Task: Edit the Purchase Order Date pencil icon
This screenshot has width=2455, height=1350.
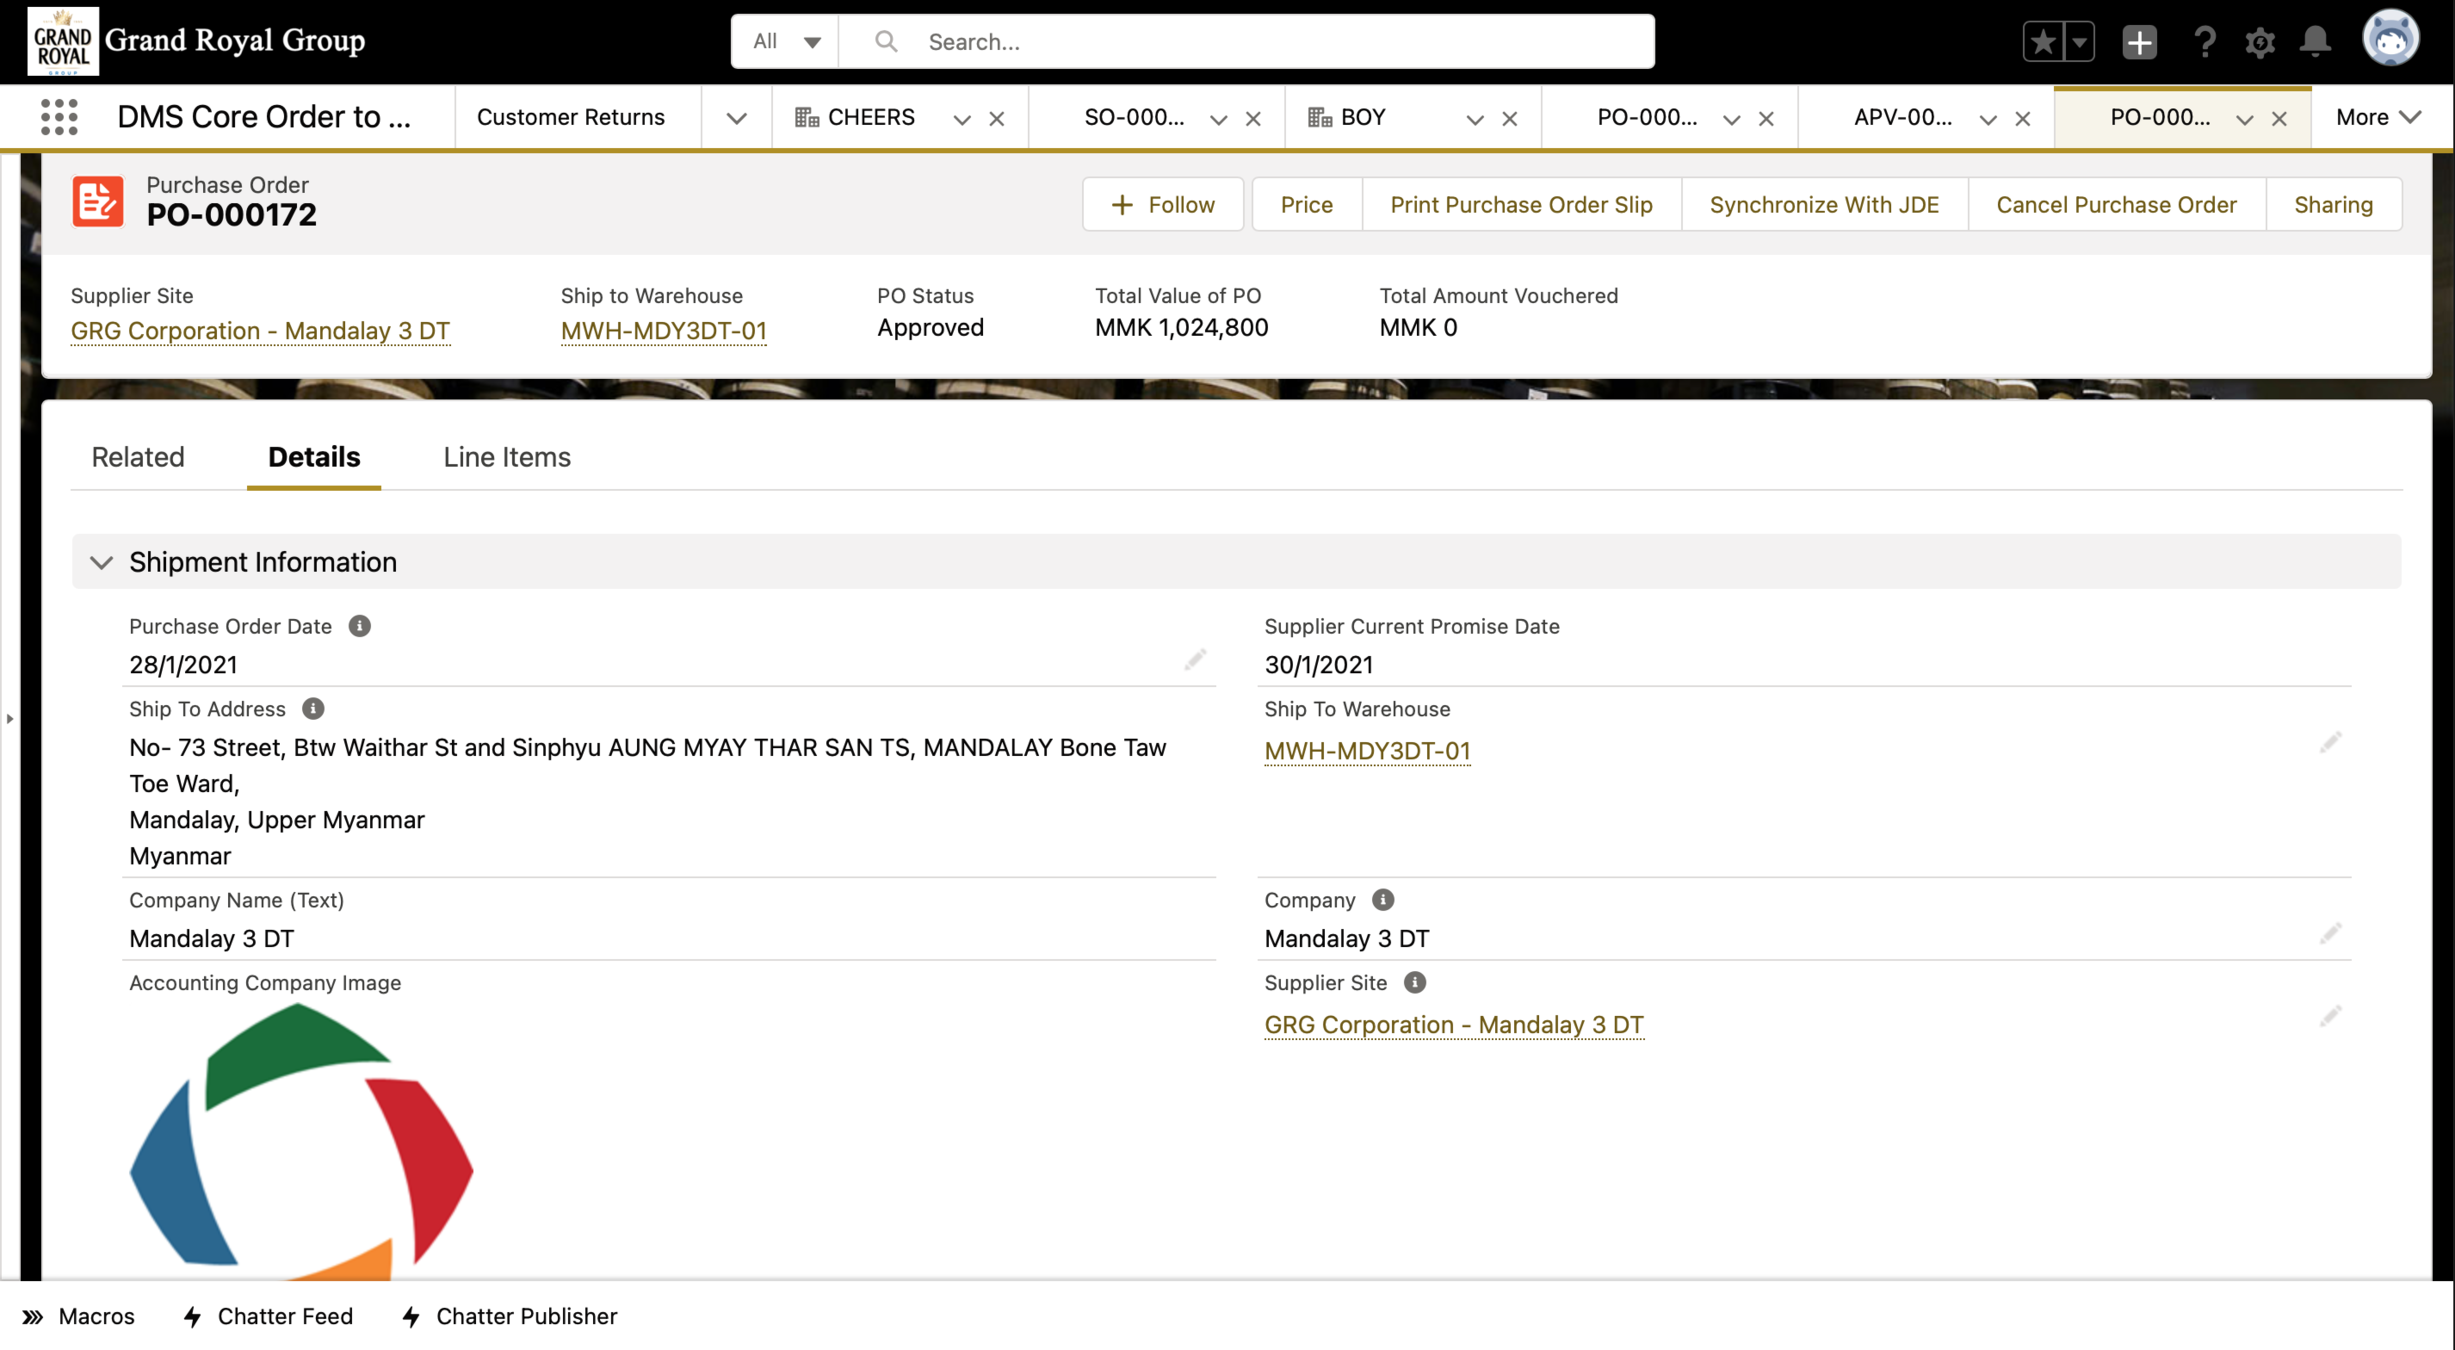Action: pos(1195,660)
